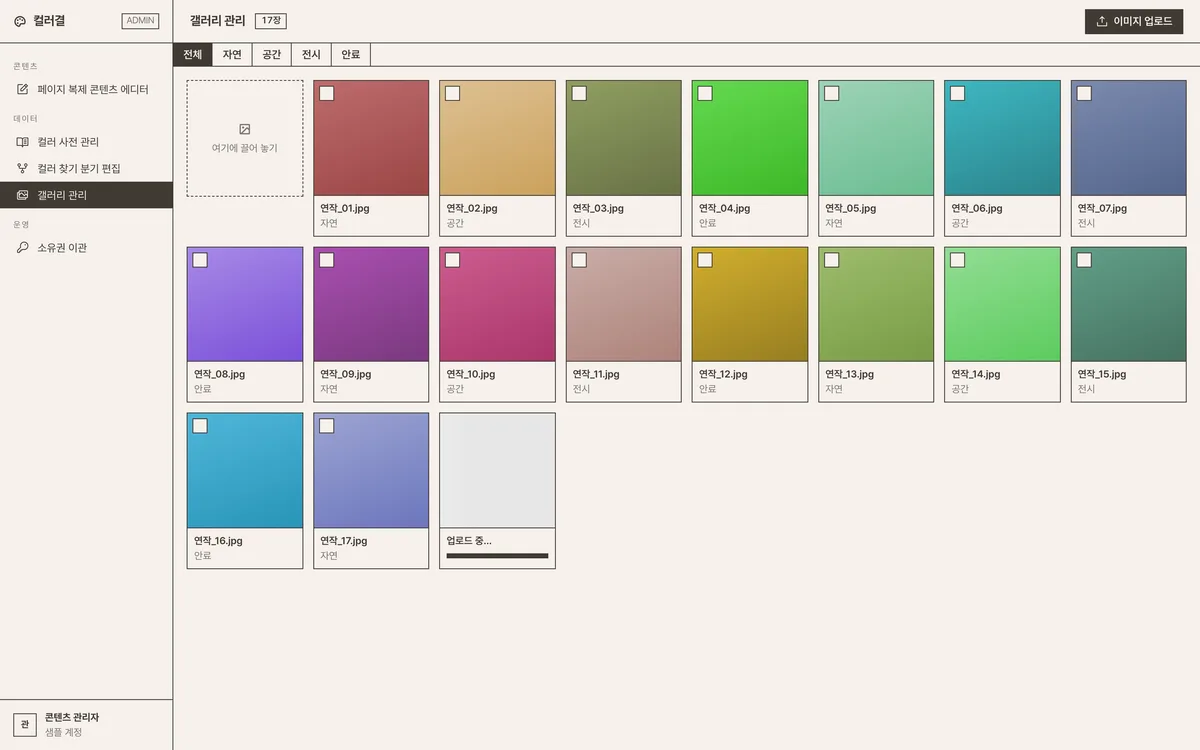Open the 자연 filter tab
1200x750 pixels.
tap(232, 55)
